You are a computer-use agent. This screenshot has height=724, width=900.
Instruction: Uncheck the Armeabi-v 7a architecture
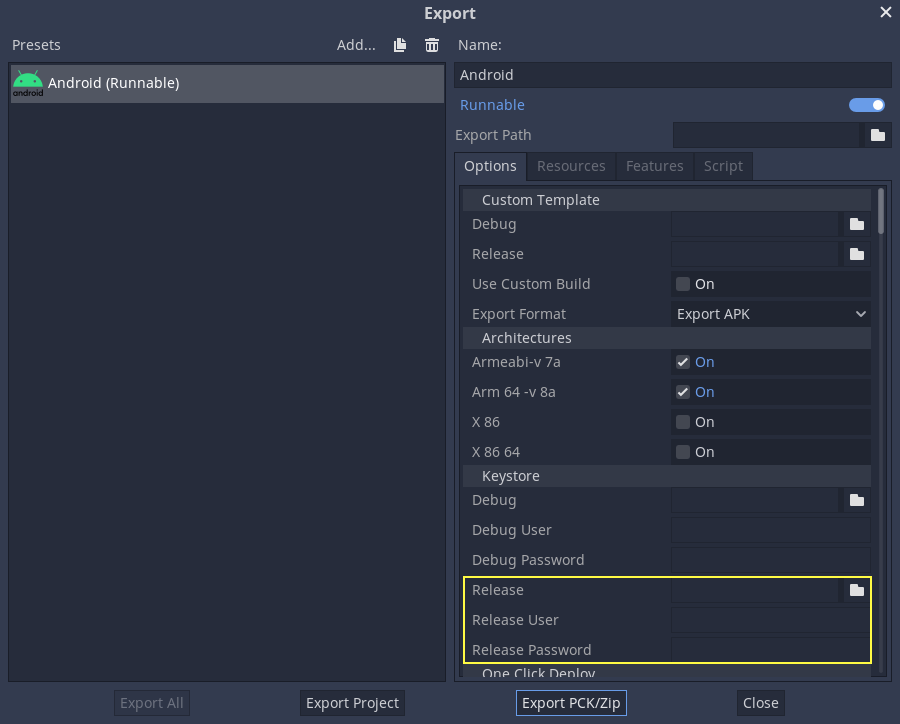coord(683,362)
